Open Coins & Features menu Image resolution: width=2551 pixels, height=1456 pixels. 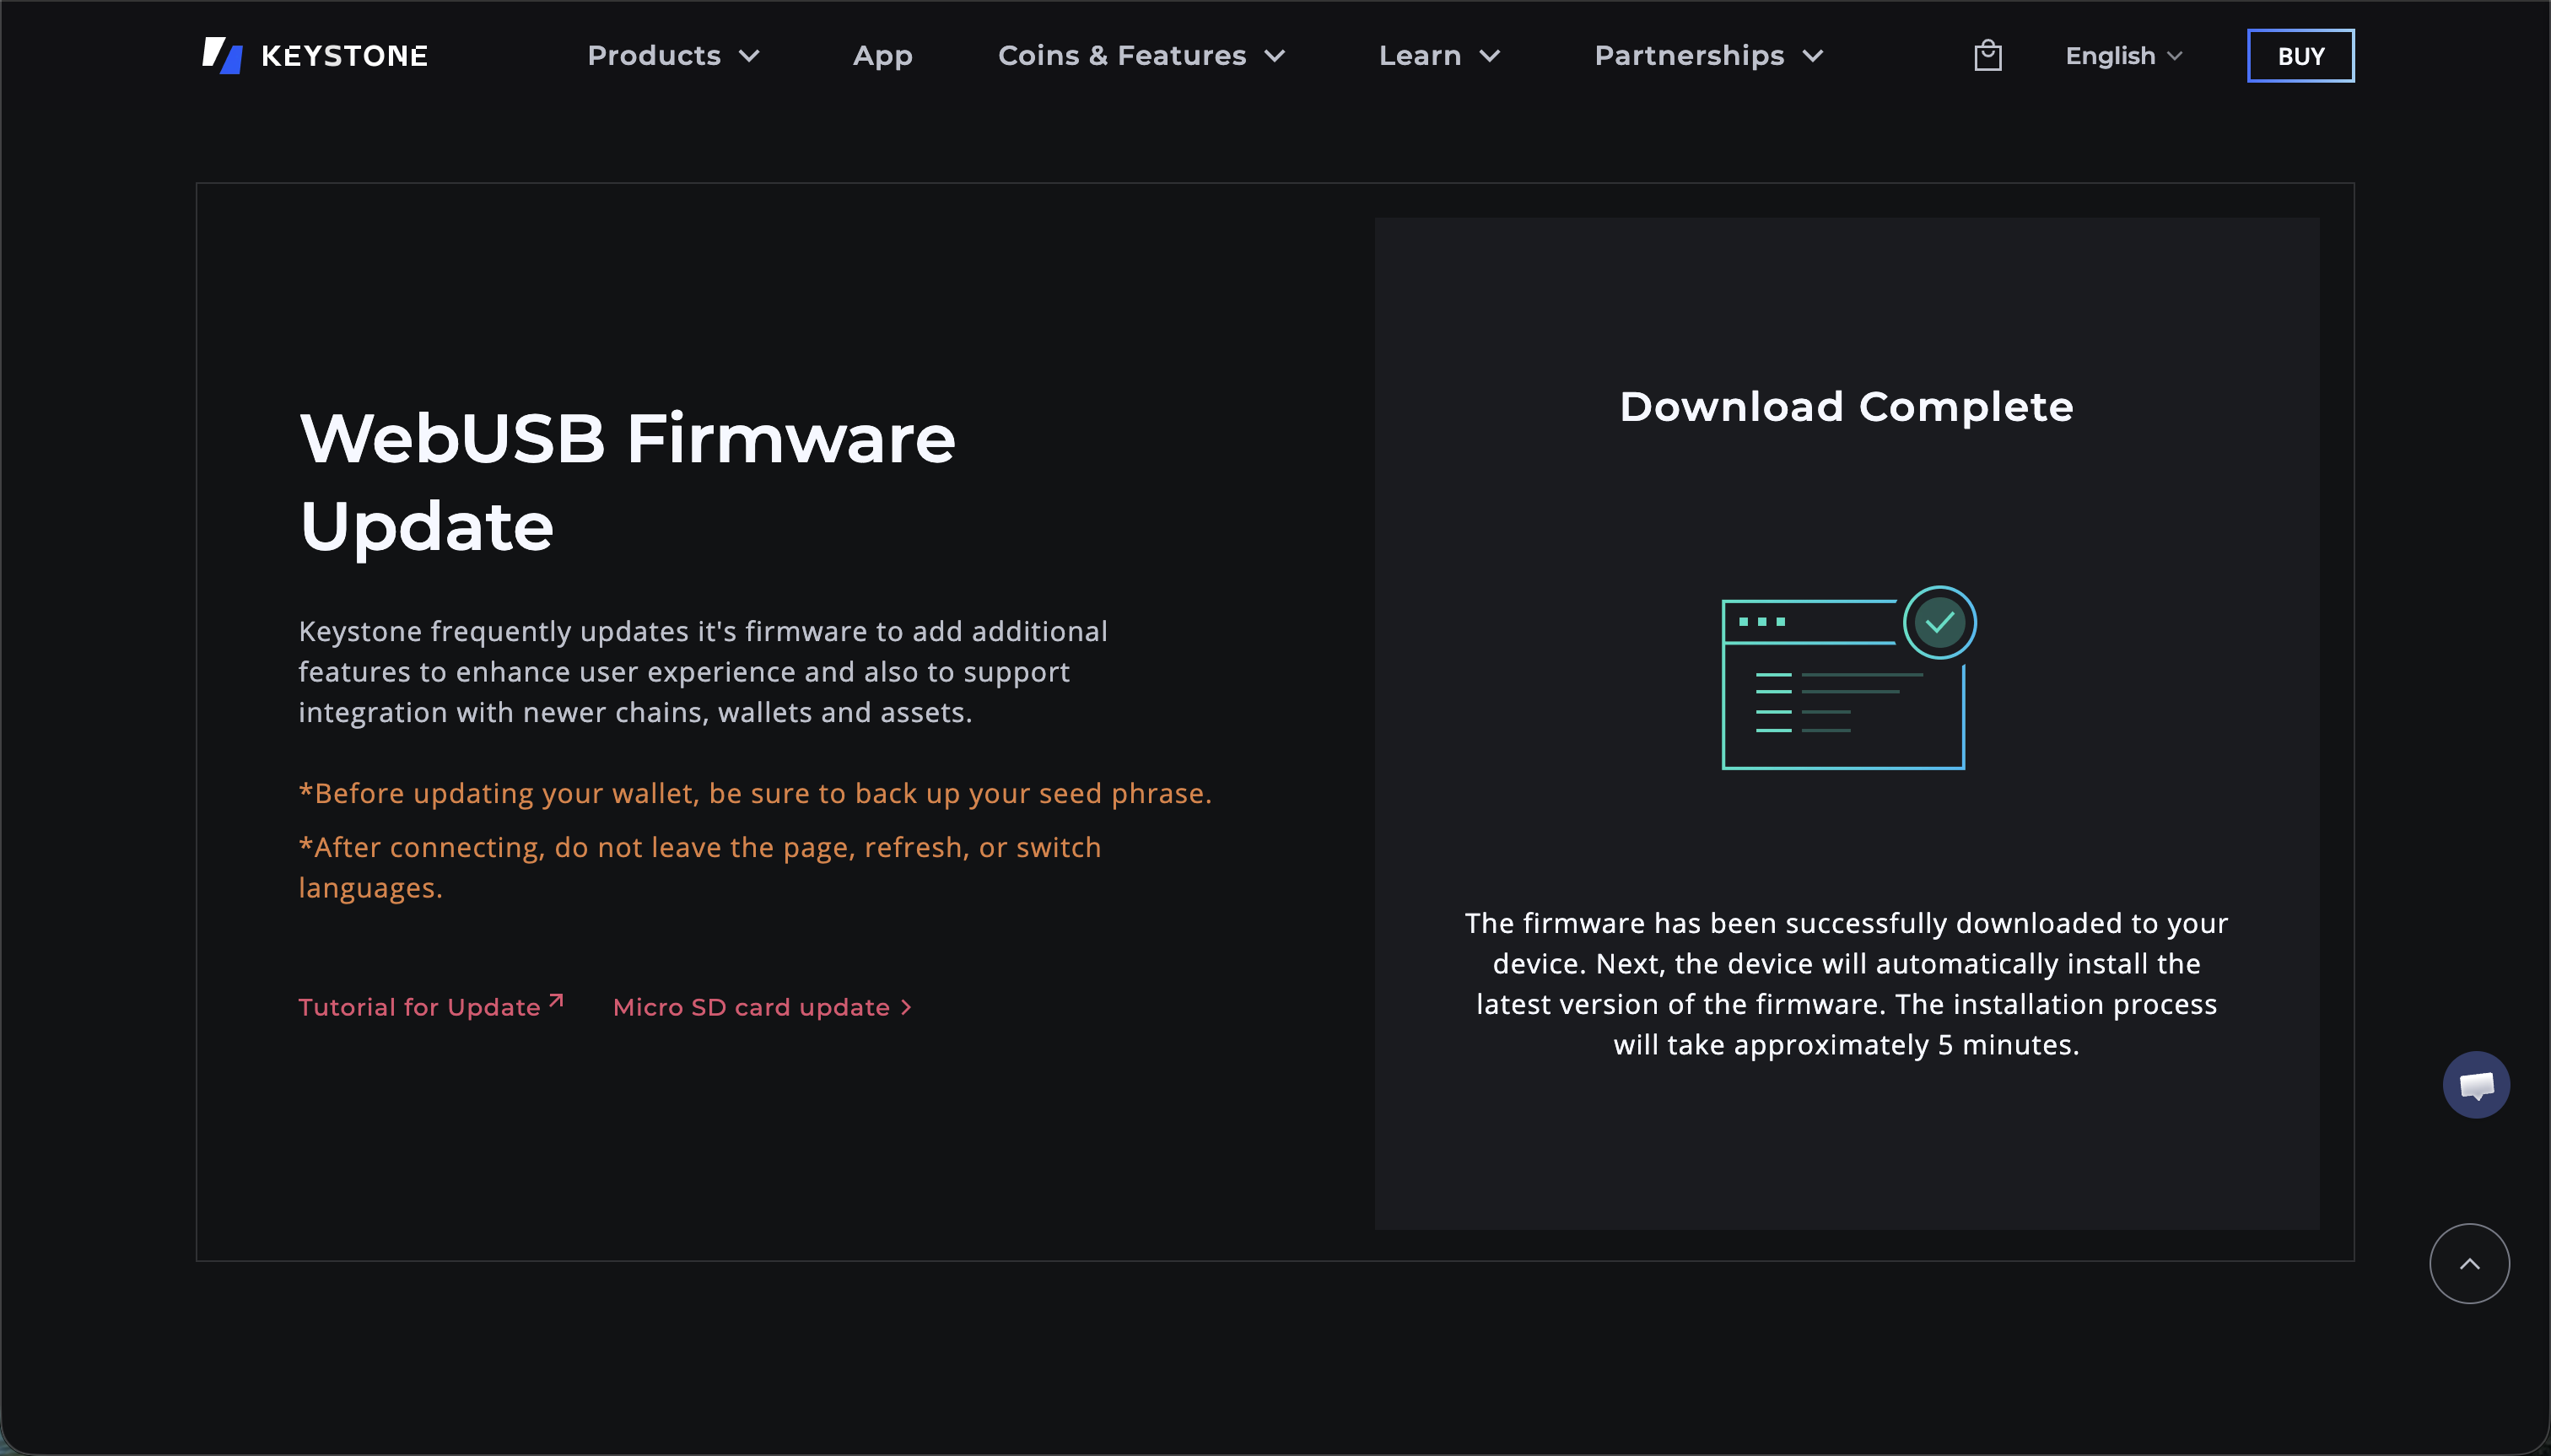tap(1122, 56)
